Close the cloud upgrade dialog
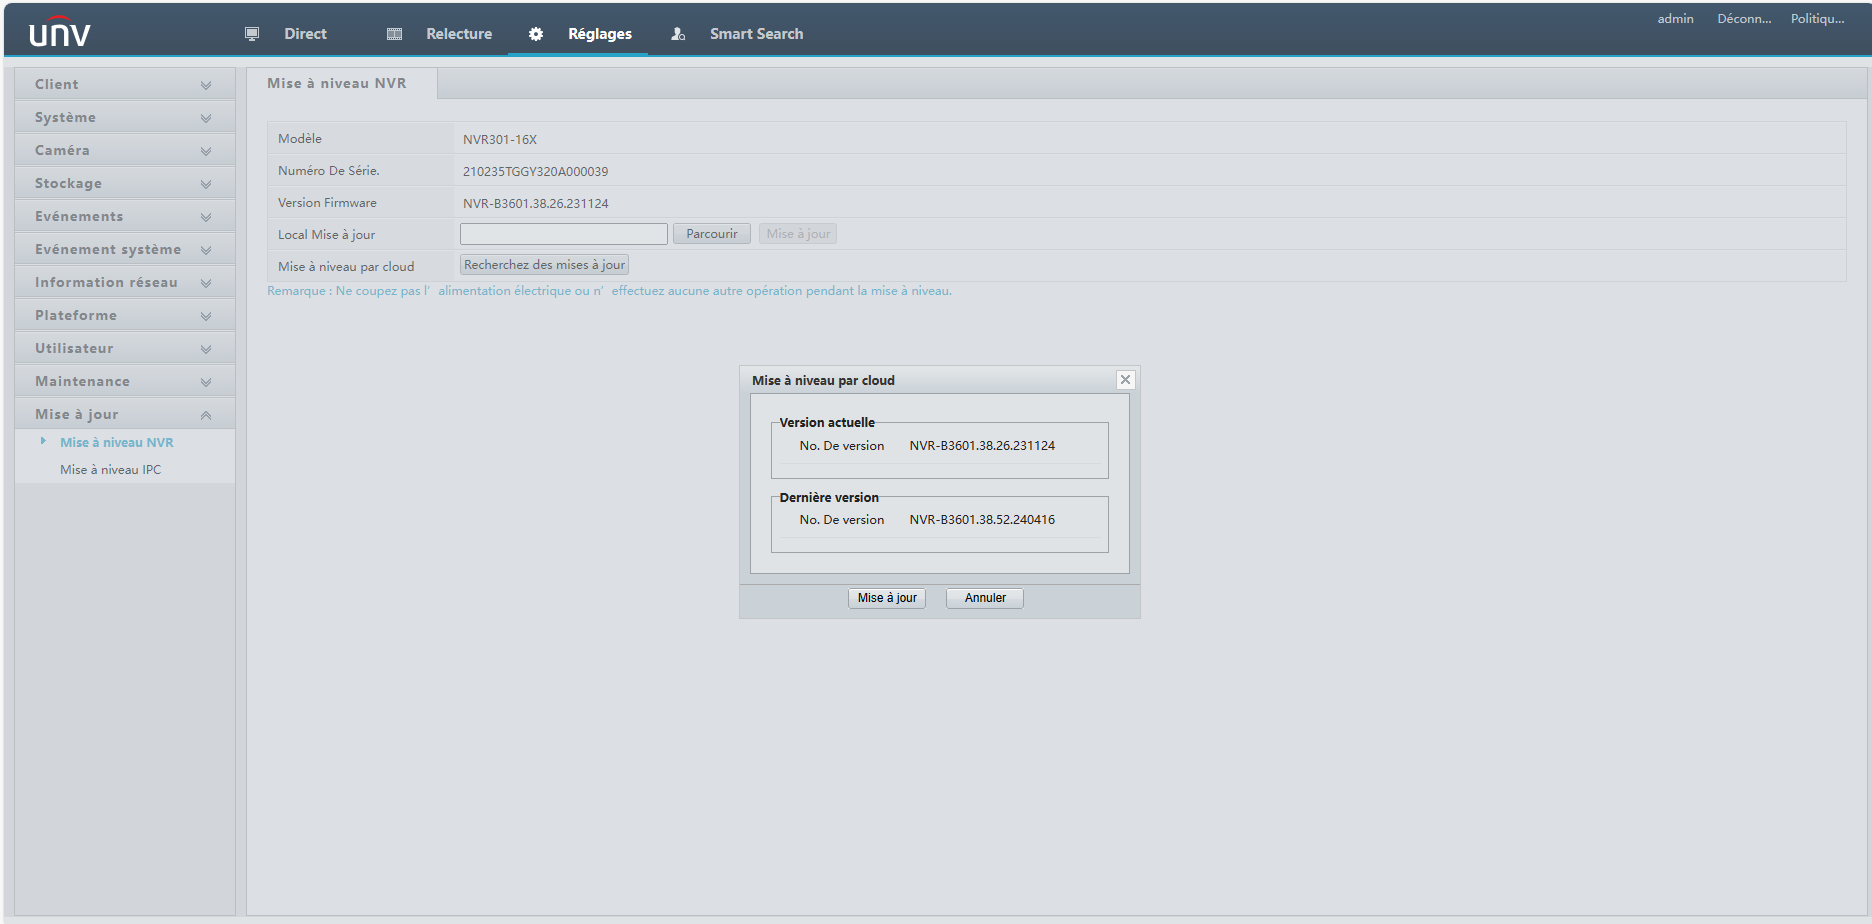 coord(1125,380)
